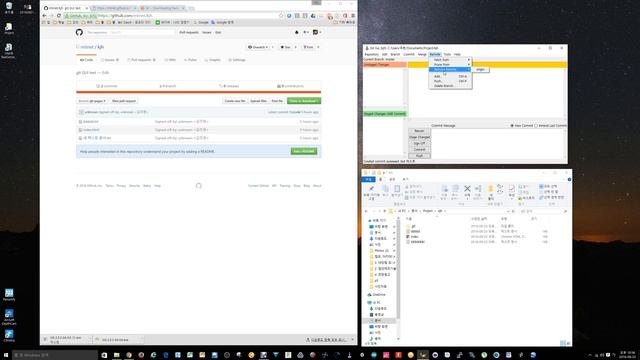Open GitHub notifications bell

[297, 32]
